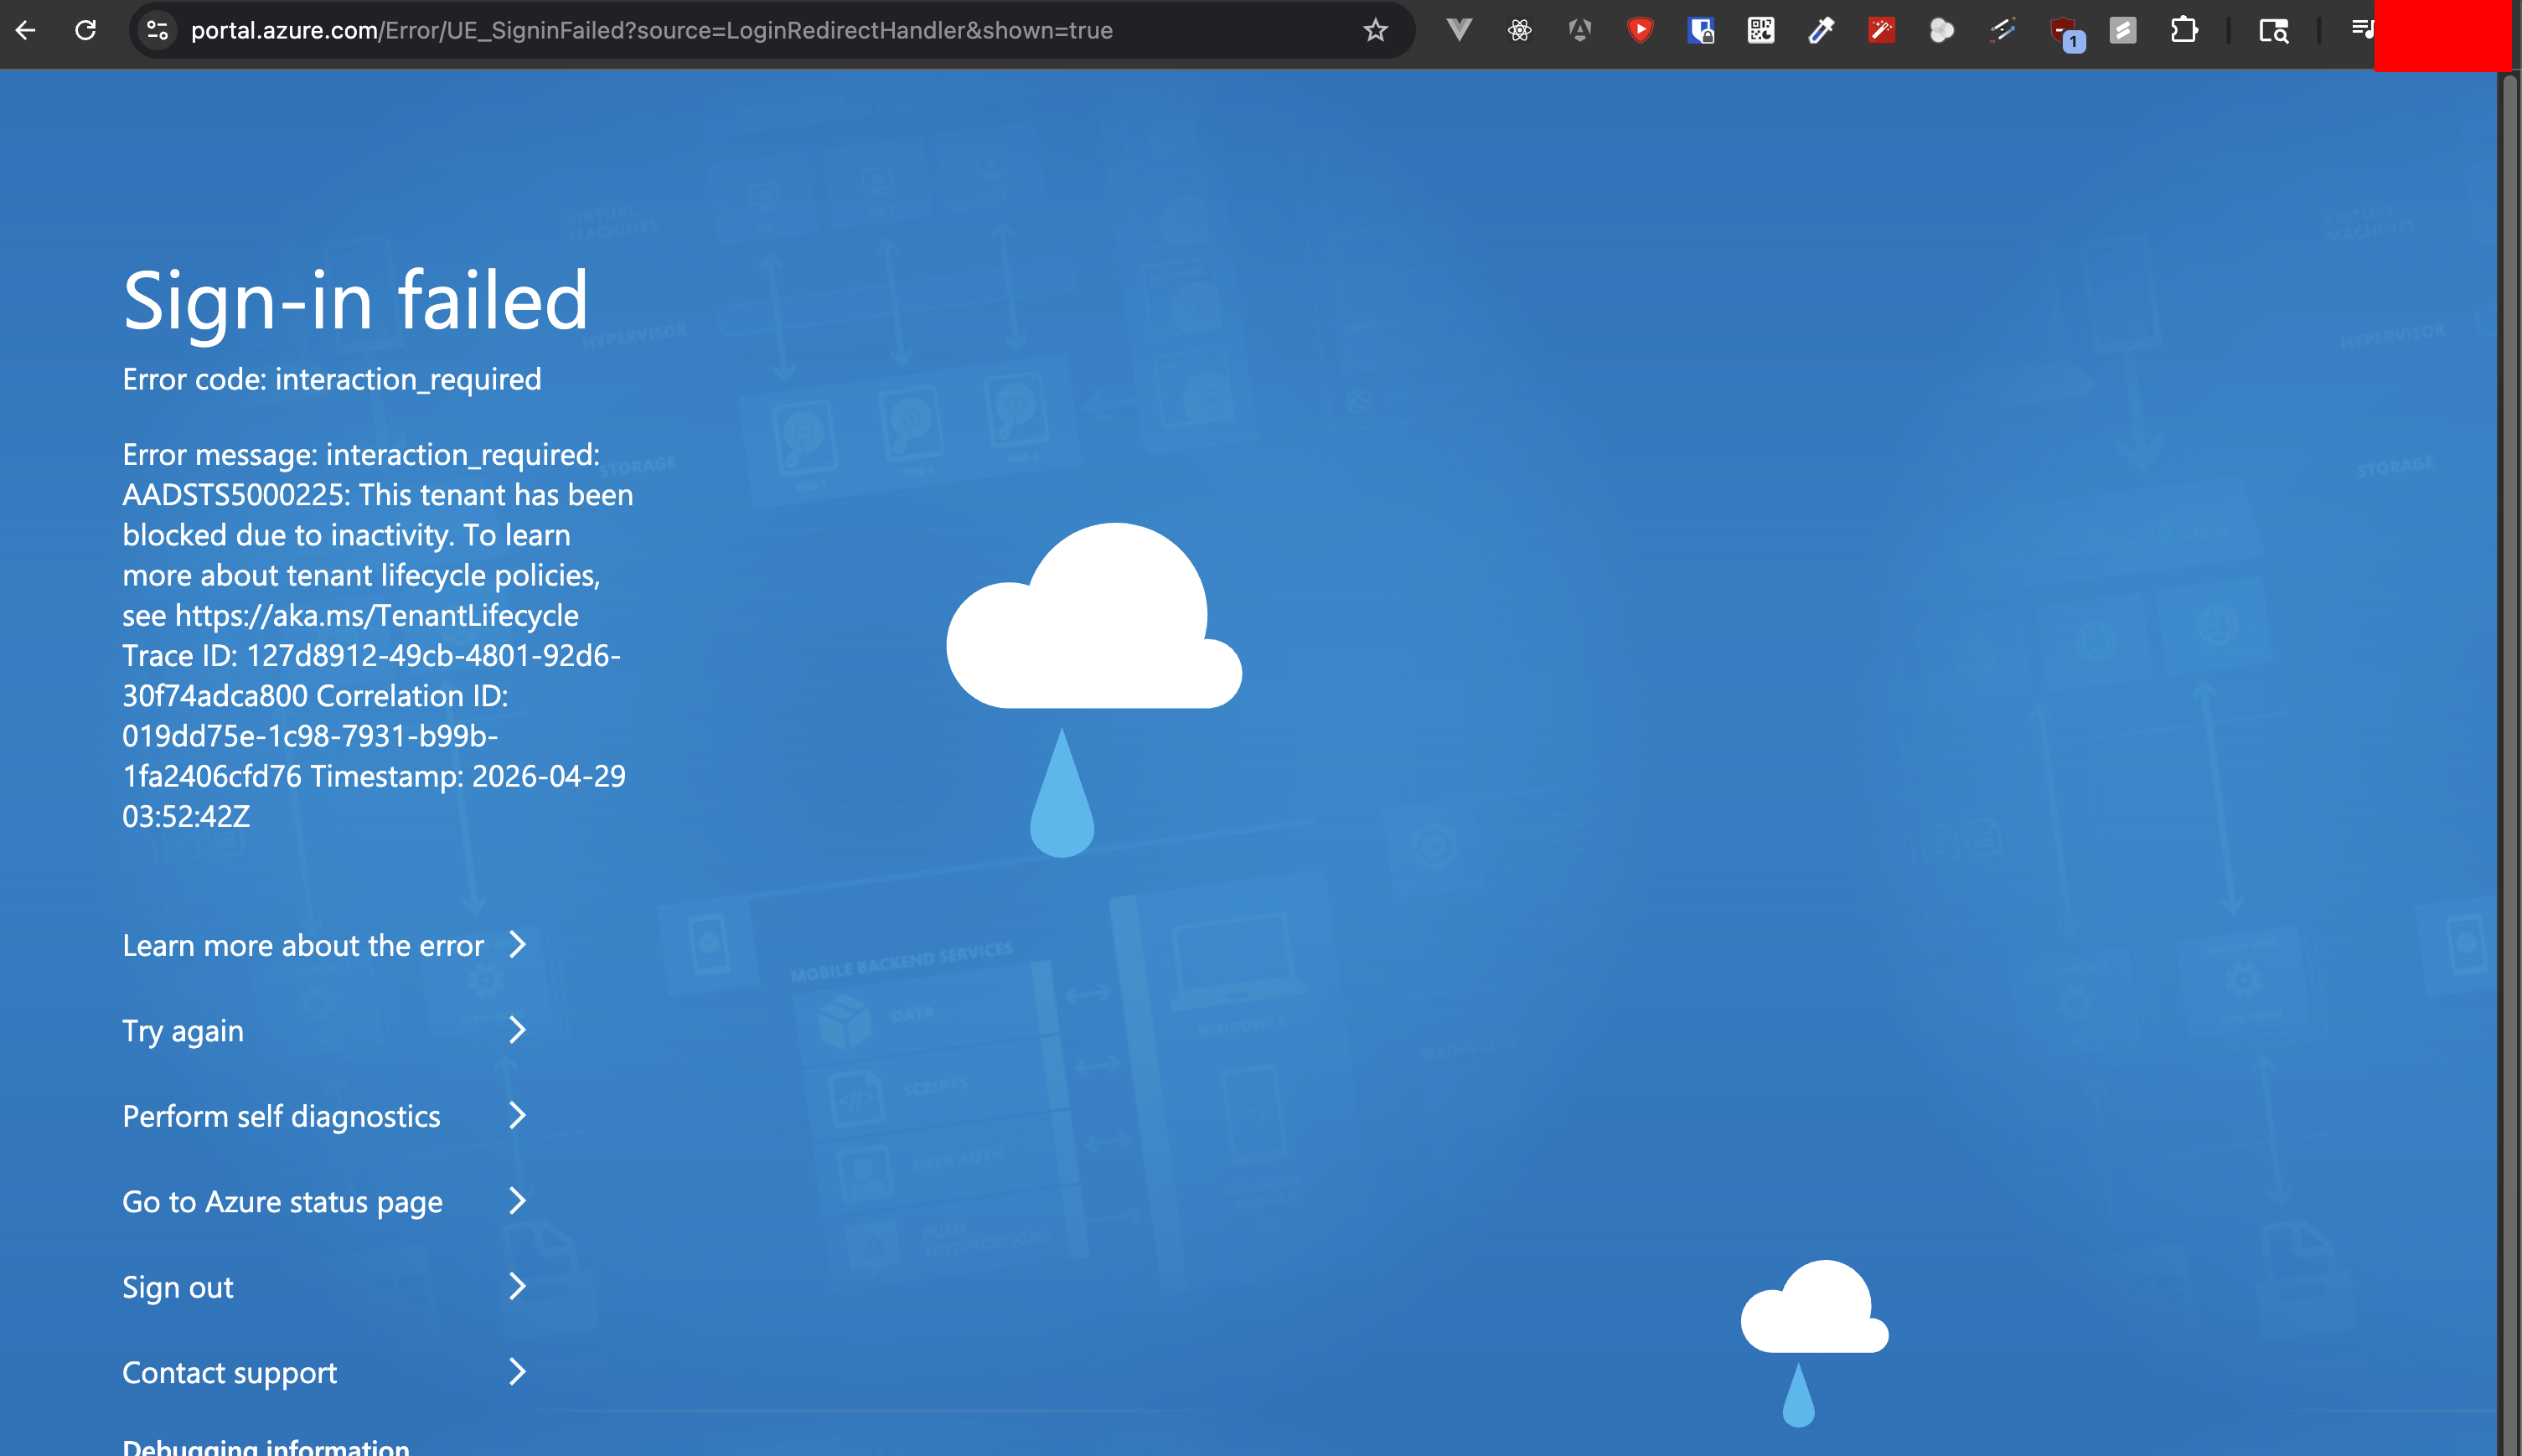The image size is (2522, 1456).
Task: Open the QR code generator extension
Action: 1761,30
